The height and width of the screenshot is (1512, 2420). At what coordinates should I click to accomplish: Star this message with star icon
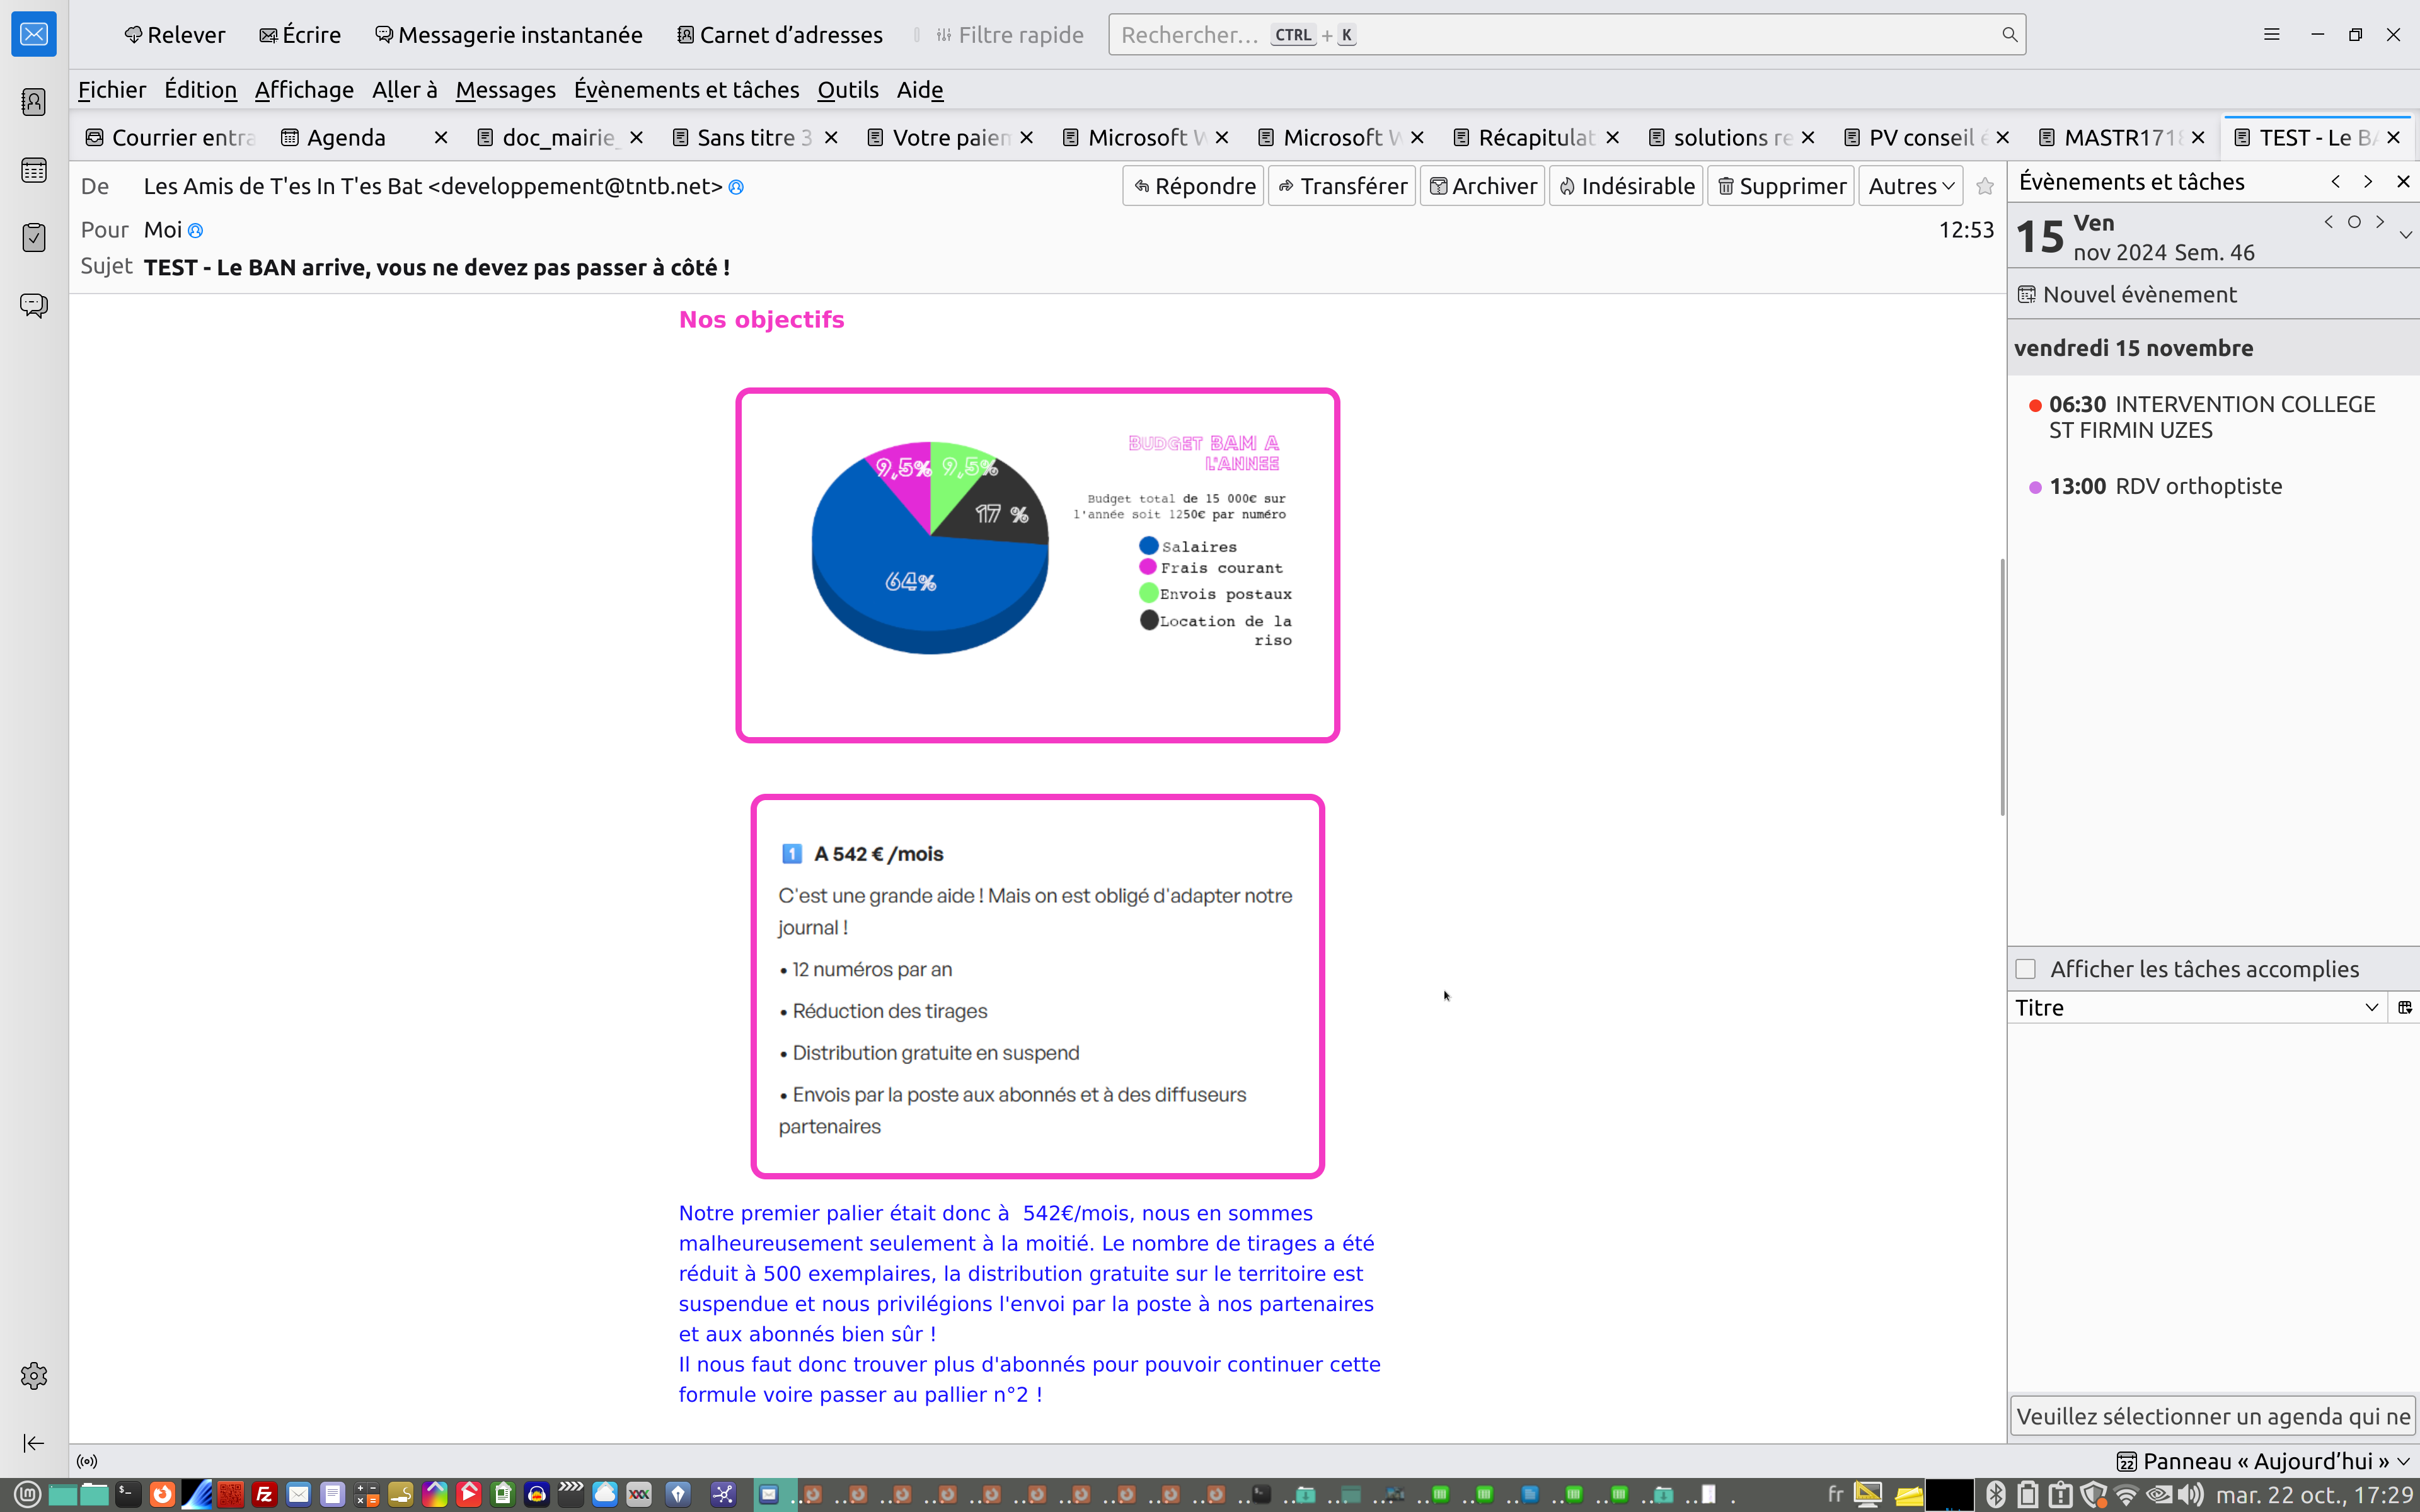click(1985, 186)
